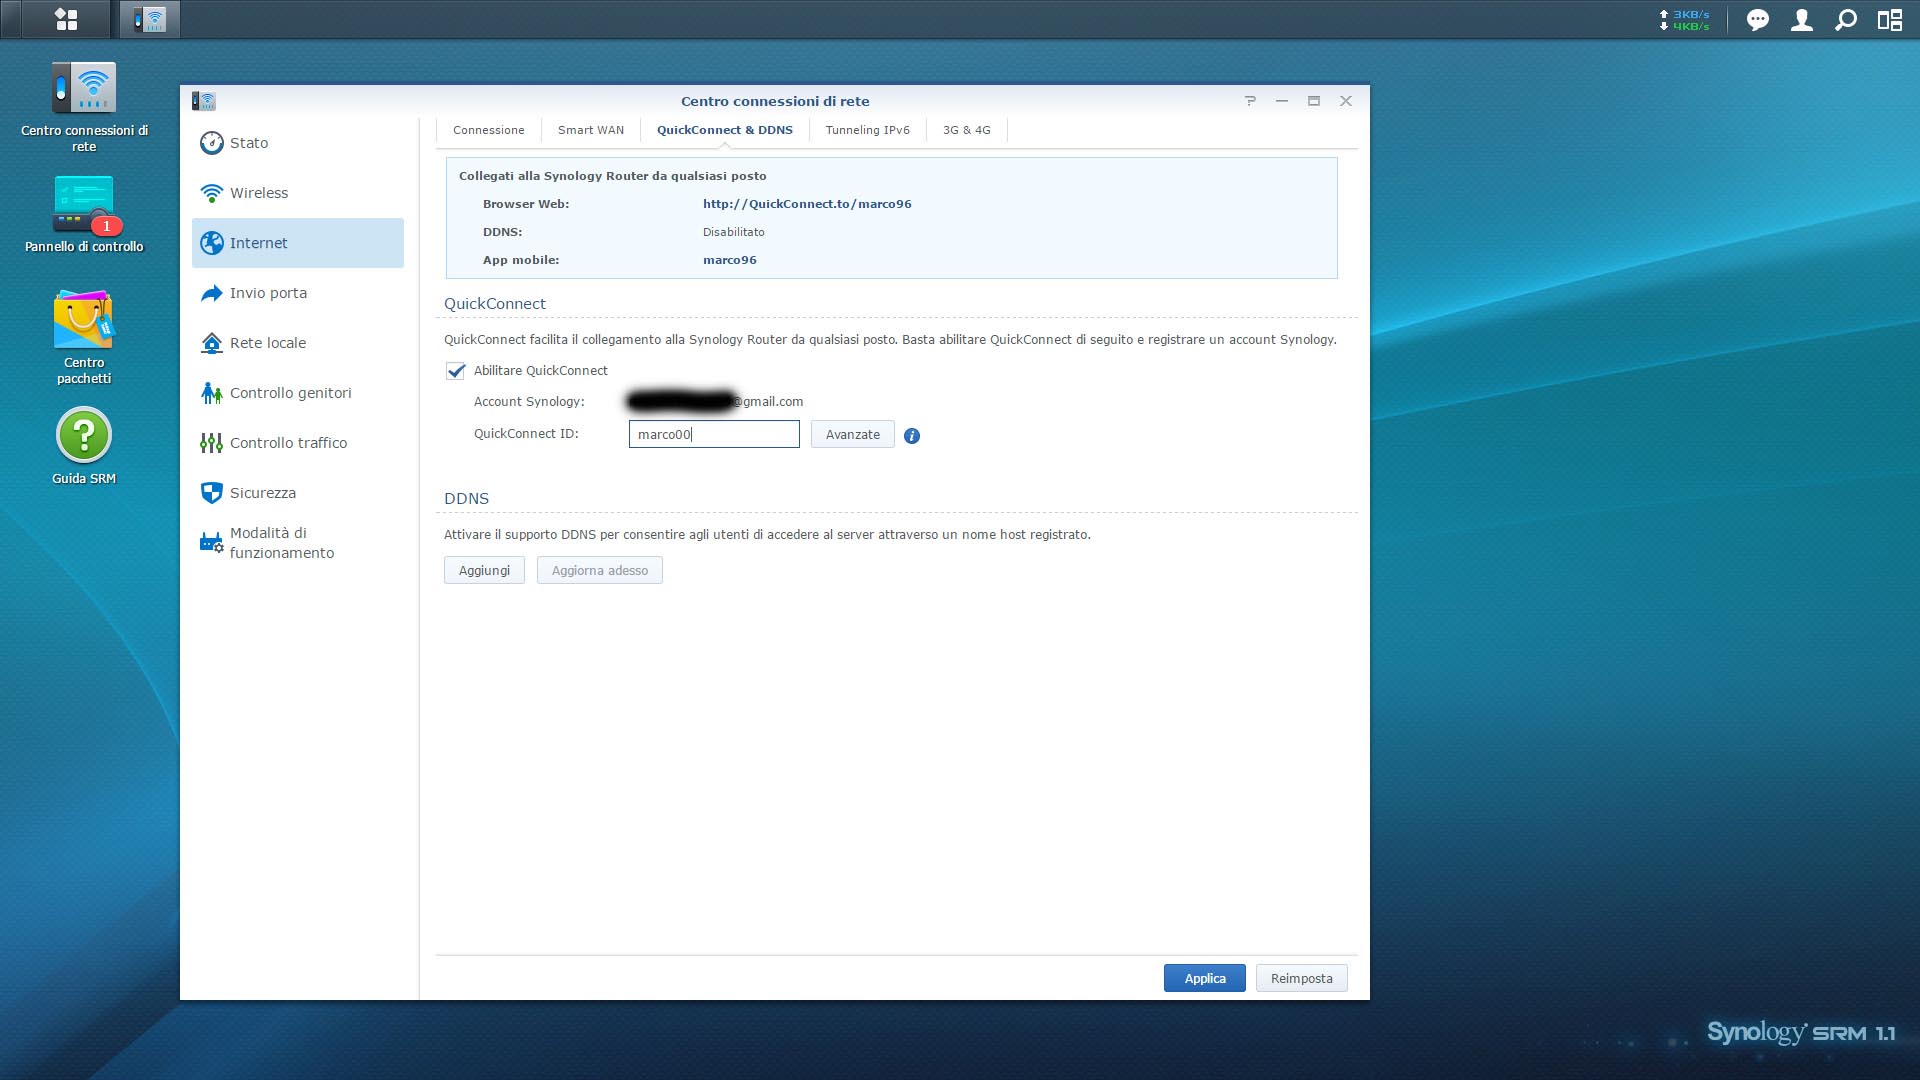Open the Main Menu grid icon
This screenshot has height=1080, width=1920.
pos(66,19)
